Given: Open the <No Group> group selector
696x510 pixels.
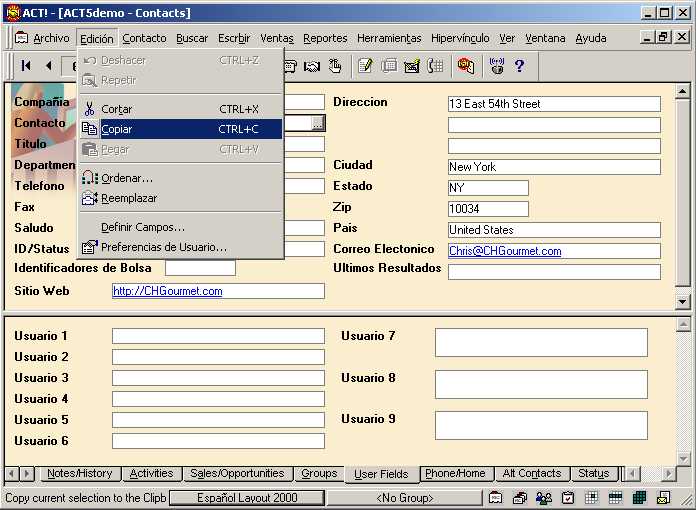Looking at the screenshot, I should pos(404,498).
